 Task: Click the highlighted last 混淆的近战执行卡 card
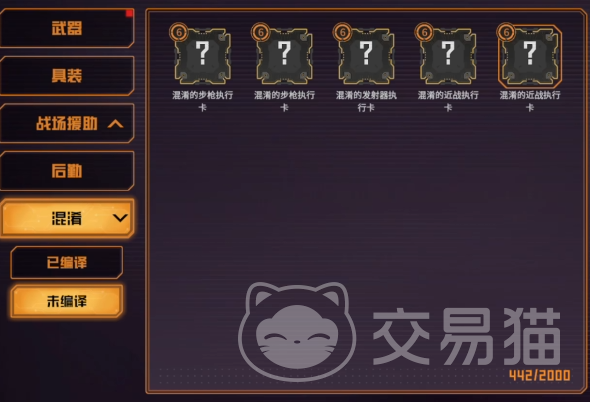coord(530,56)
